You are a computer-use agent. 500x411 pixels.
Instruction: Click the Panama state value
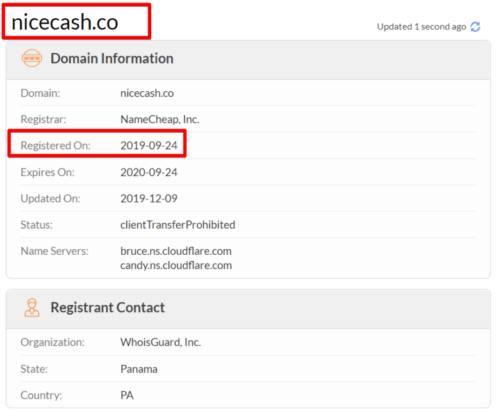pyautogui.click(x=139, y=369)
